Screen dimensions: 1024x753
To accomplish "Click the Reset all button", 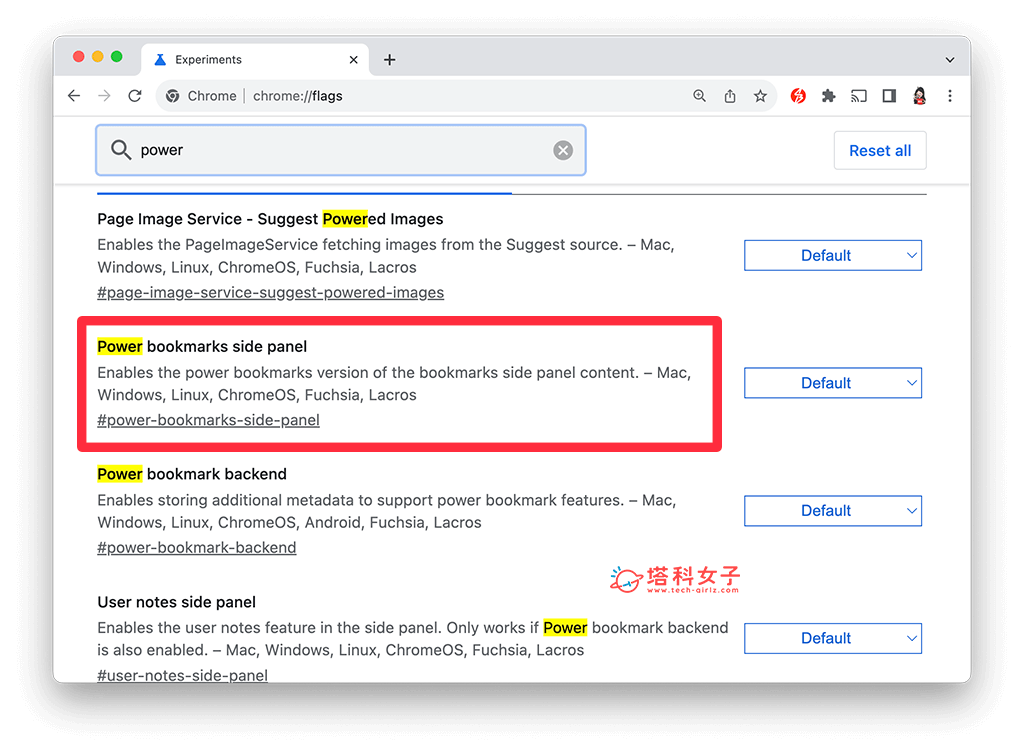I will click(880, 150).
